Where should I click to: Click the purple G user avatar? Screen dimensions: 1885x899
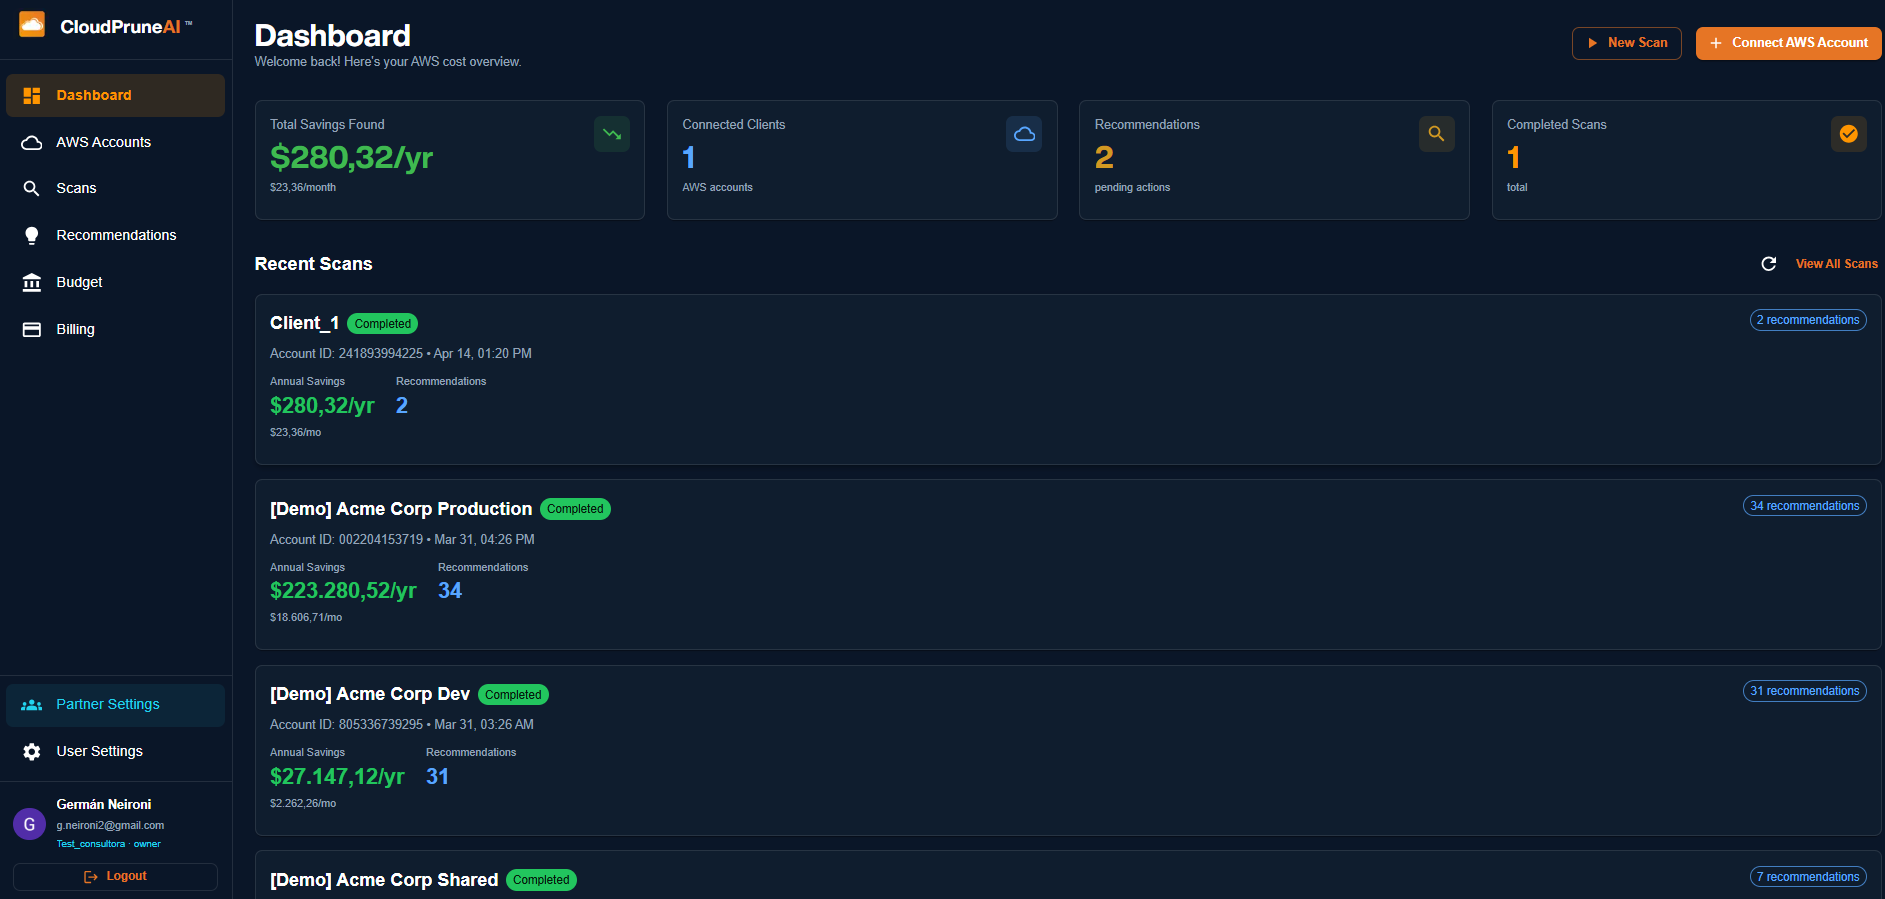click(x=29, y=824)
